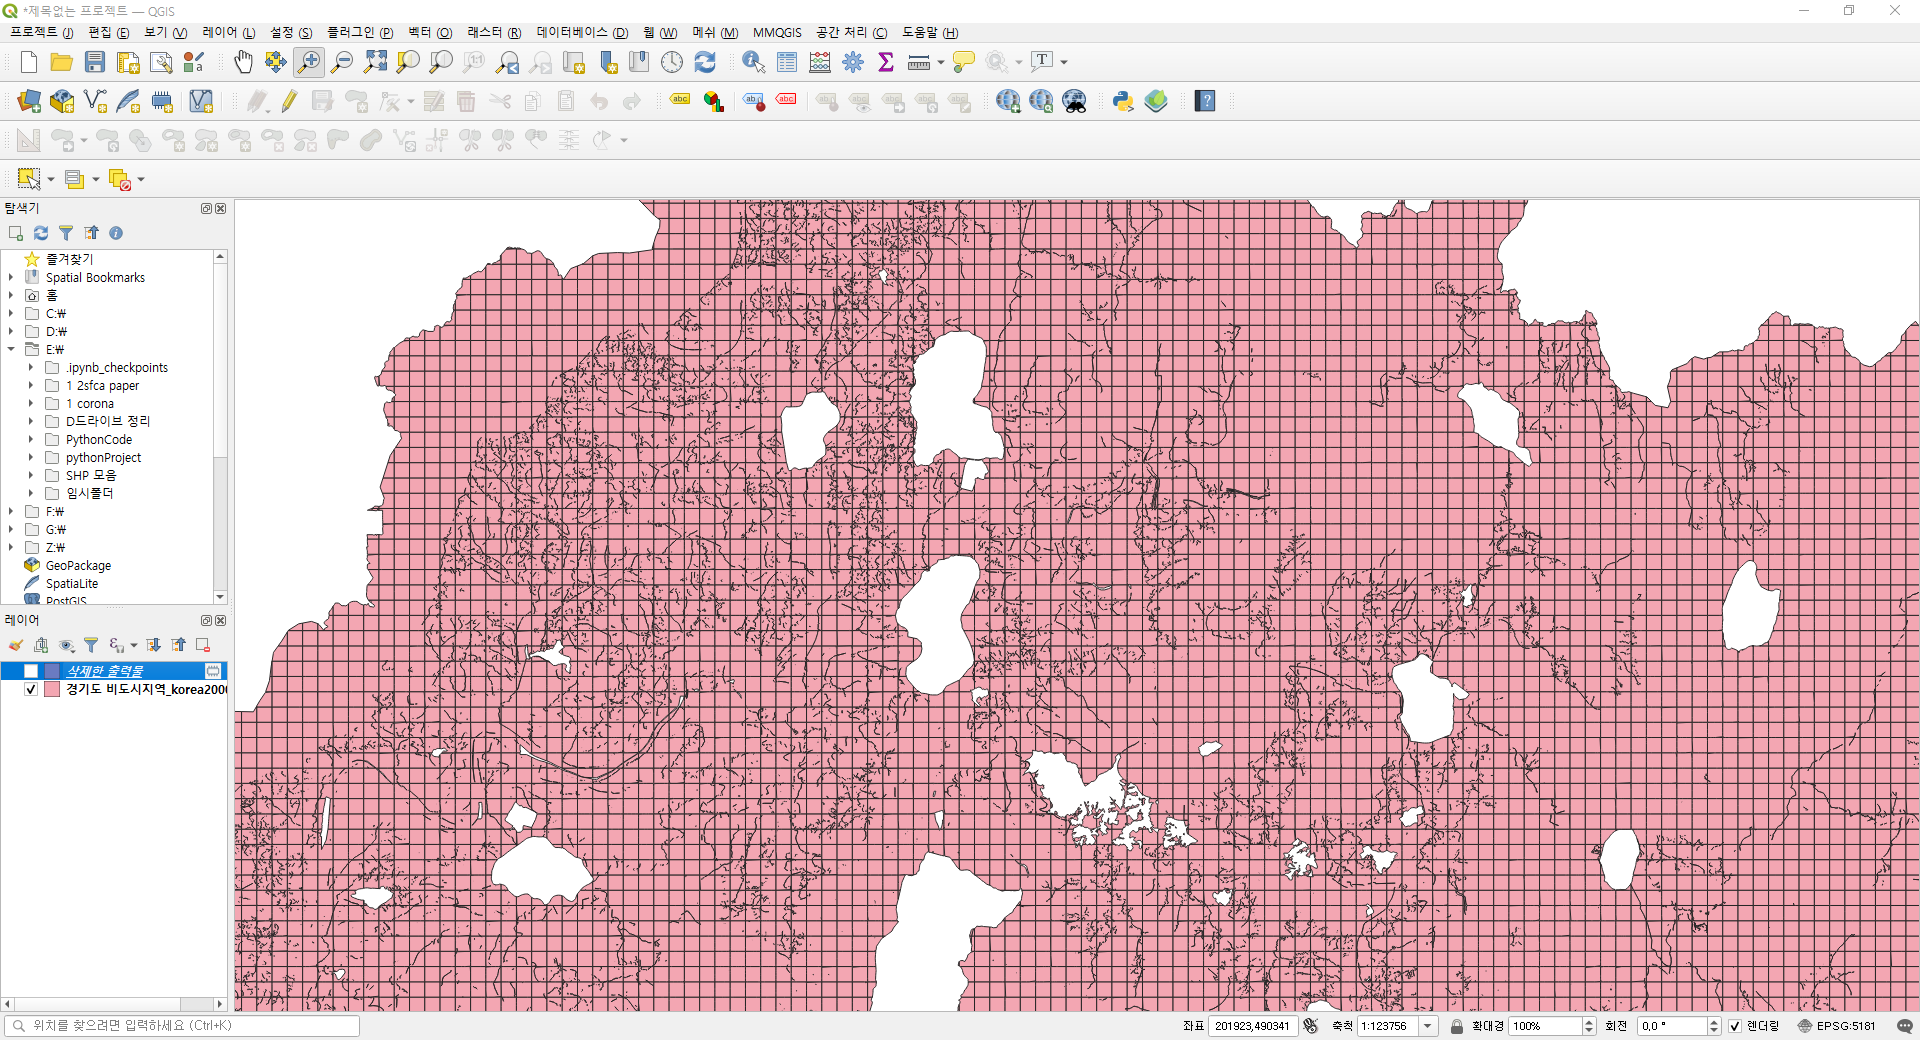This screenshot has width=1920, height=1040.
Task: Create a new GeoPackage layer icon
Action: tap(62, 101)
